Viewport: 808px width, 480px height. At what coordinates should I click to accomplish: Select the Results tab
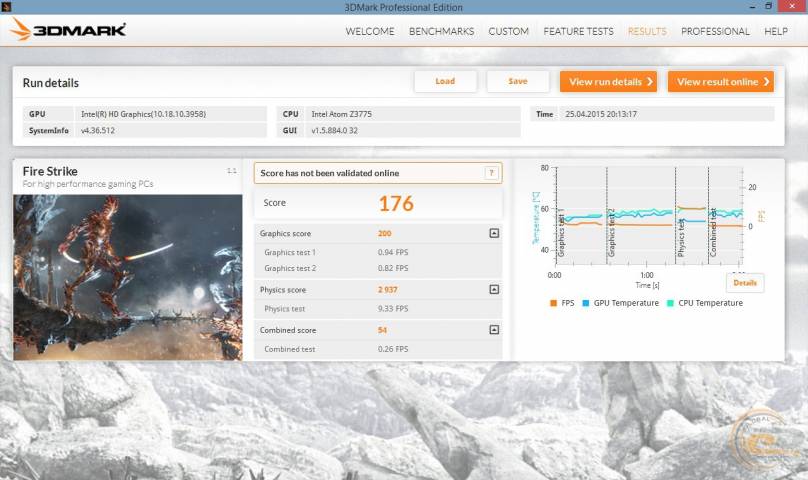tap(647, 31)
